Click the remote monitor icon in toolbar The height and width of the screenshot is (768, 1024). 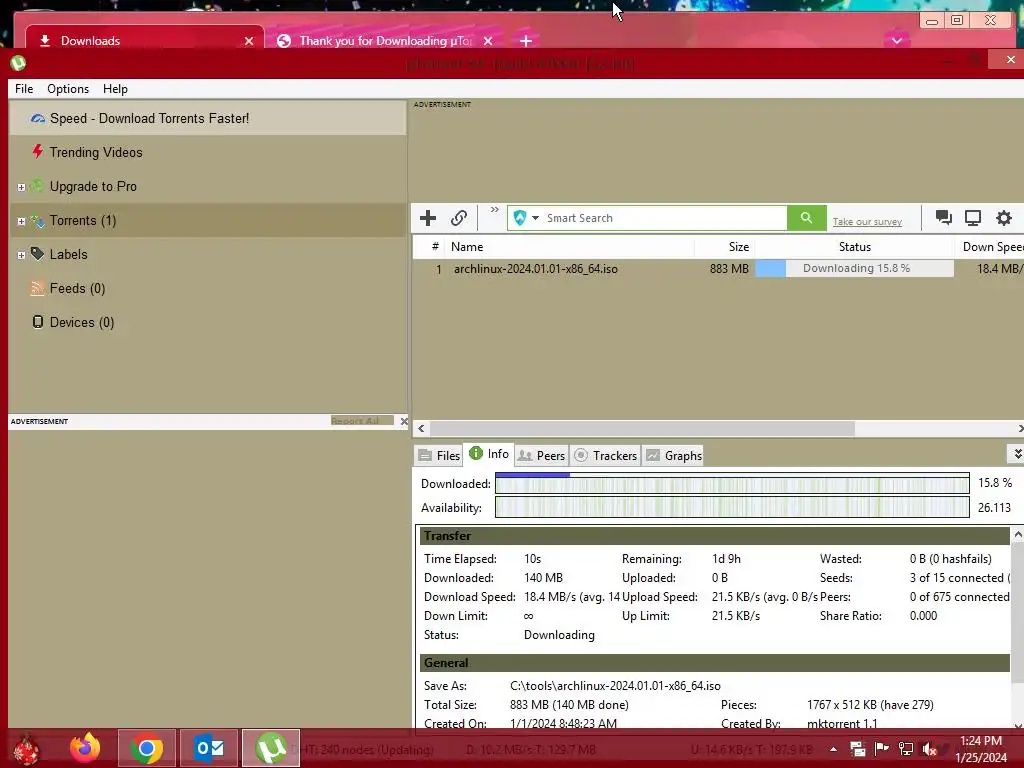(973, 217)
